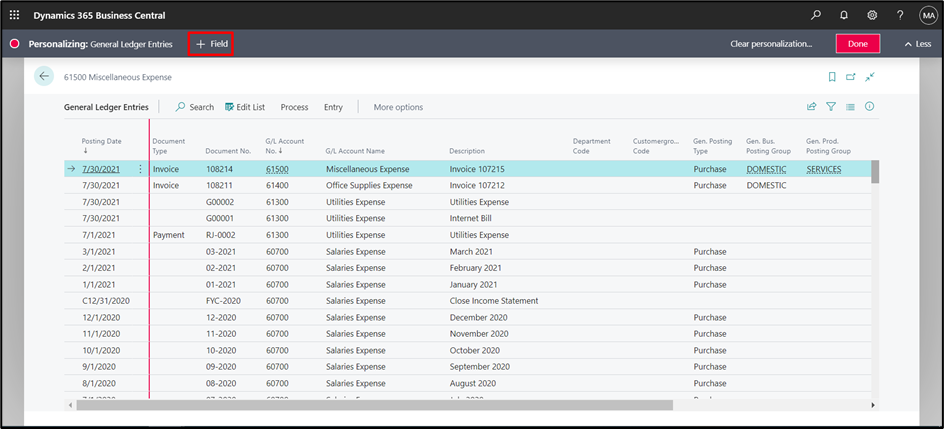Click Description column header
Viewport: 944px width, 429px height.
[467, 151]
